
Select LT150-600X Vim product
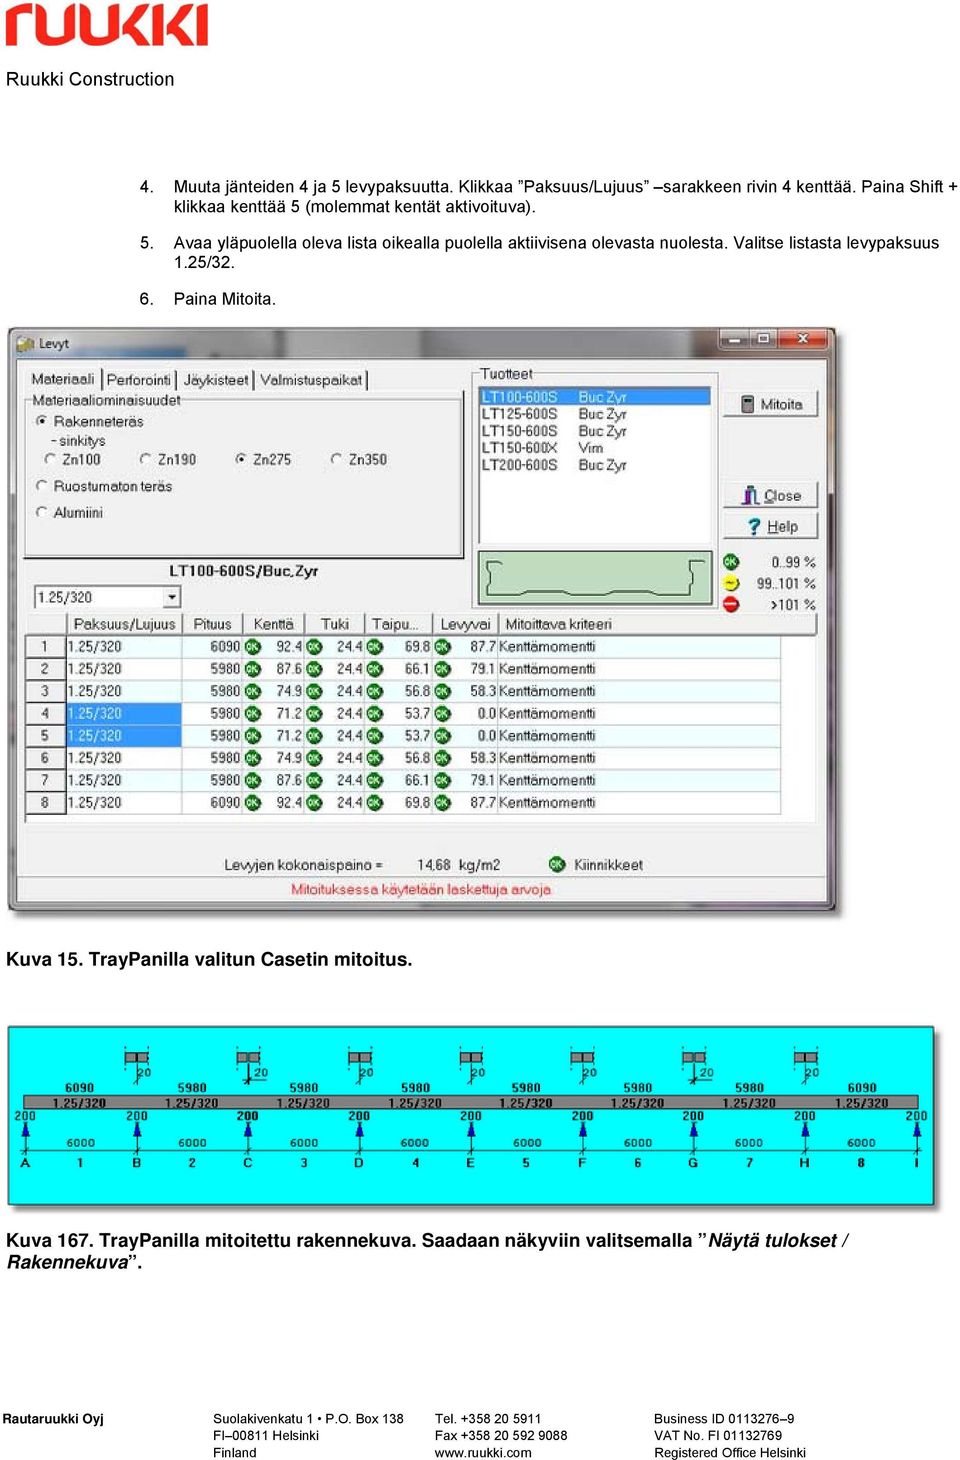tap(595, 448)
